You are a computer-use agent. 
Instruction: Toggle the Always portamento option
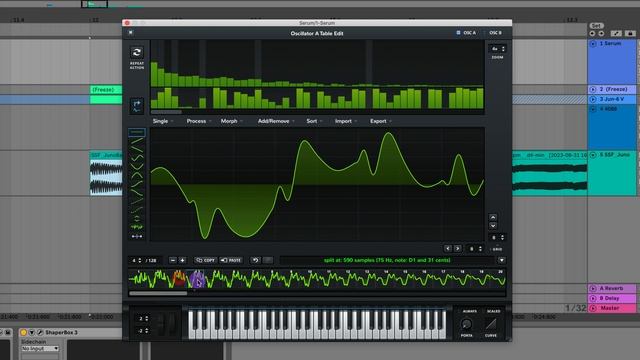tap(469, 311)
